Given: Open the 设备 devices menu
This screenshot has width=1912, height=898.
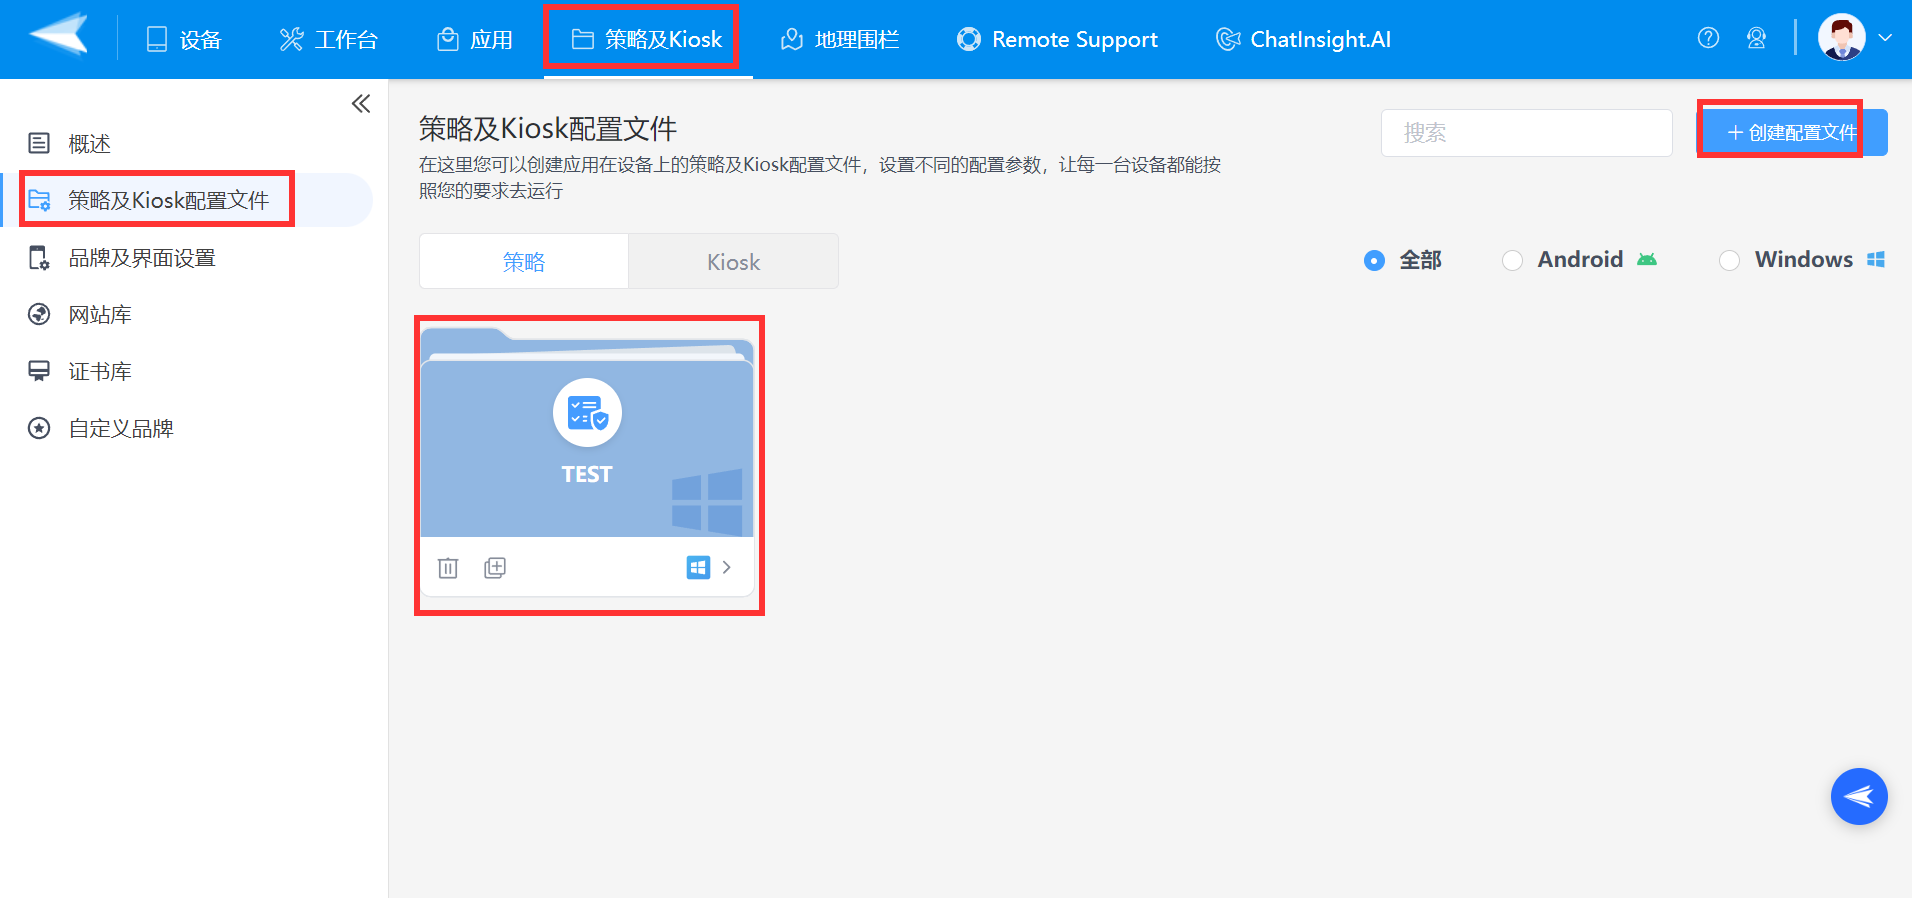Looking at the screenshot, I should tap(184, 40).
